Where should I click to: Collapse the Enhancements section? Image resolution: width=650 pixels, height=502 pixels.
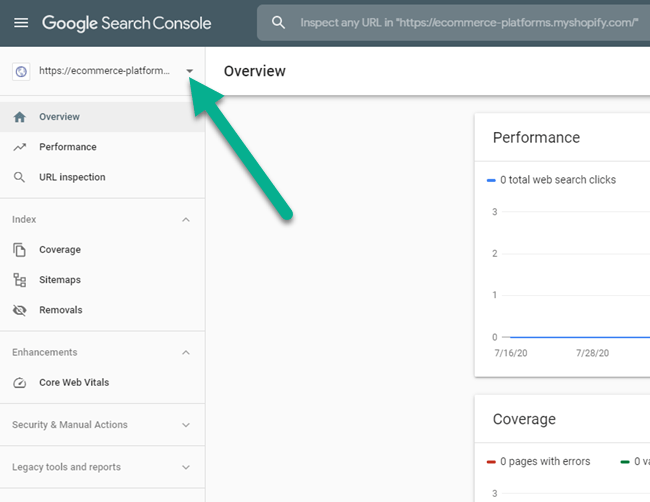[x=186, y=352]
